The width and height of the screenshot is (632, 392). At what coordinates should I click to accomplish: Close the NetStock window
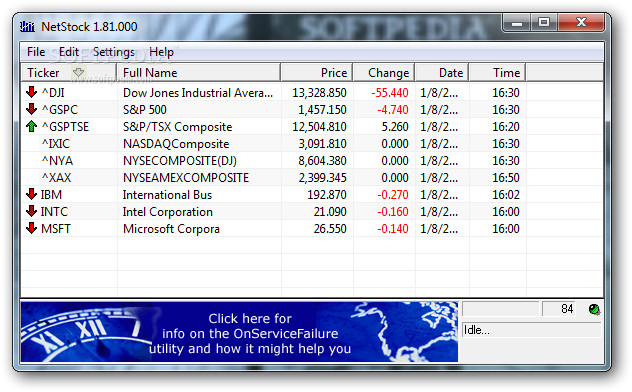(581, 23)
